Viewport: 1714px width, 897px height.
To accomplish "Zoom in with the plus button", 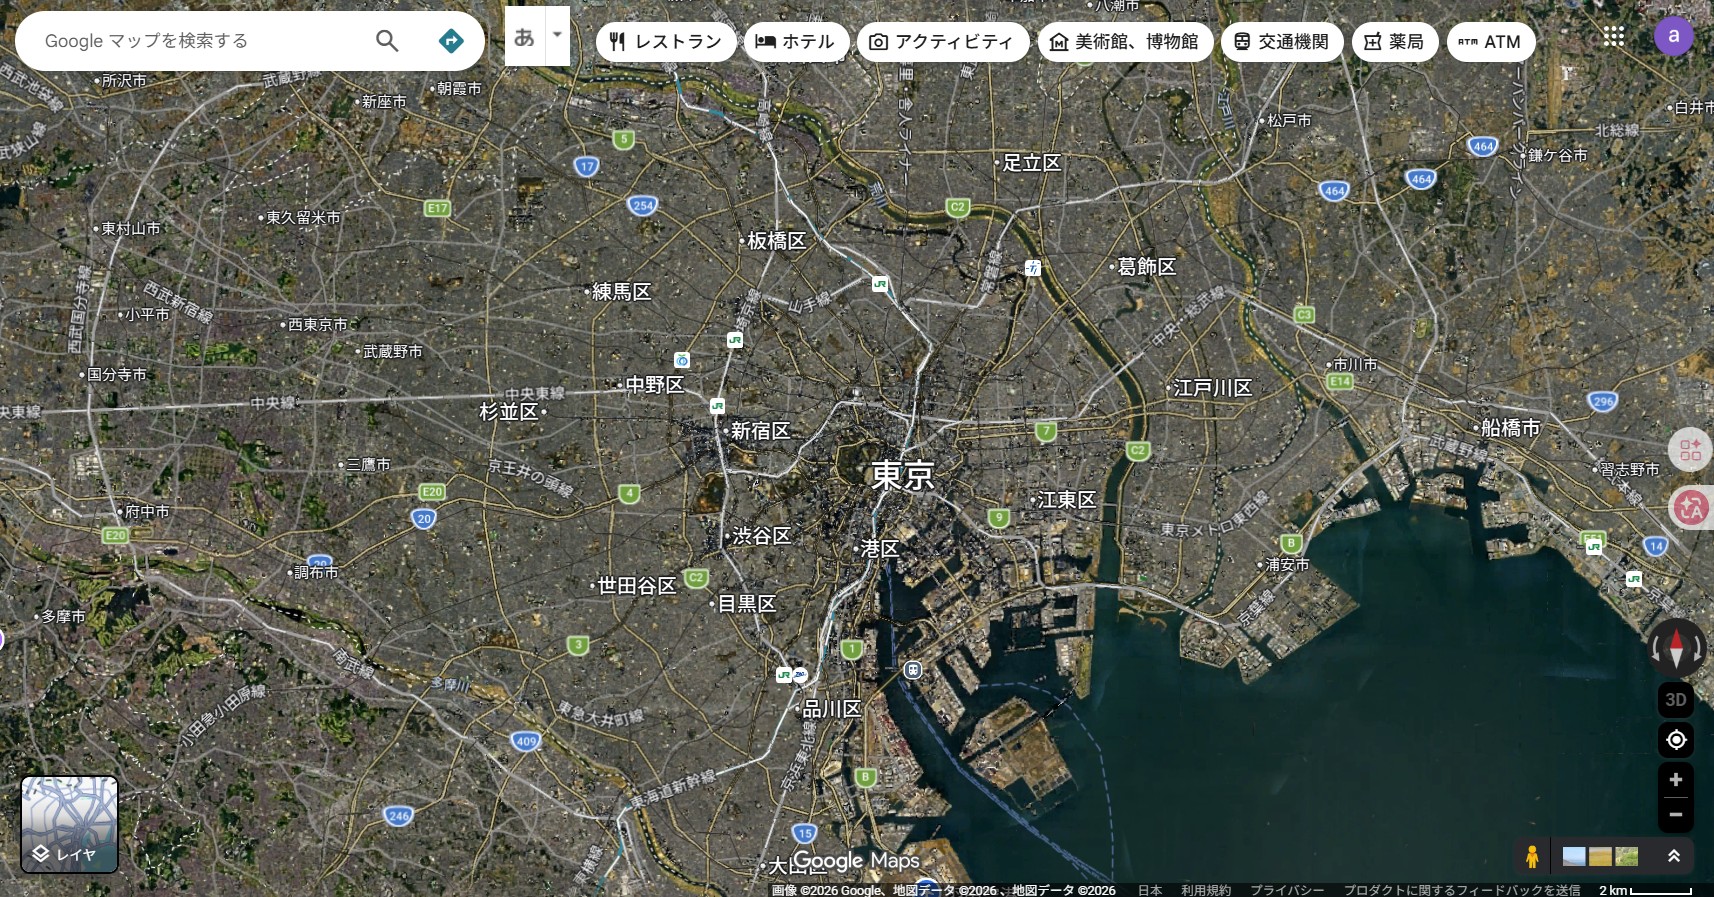I will coord(1676,780).
